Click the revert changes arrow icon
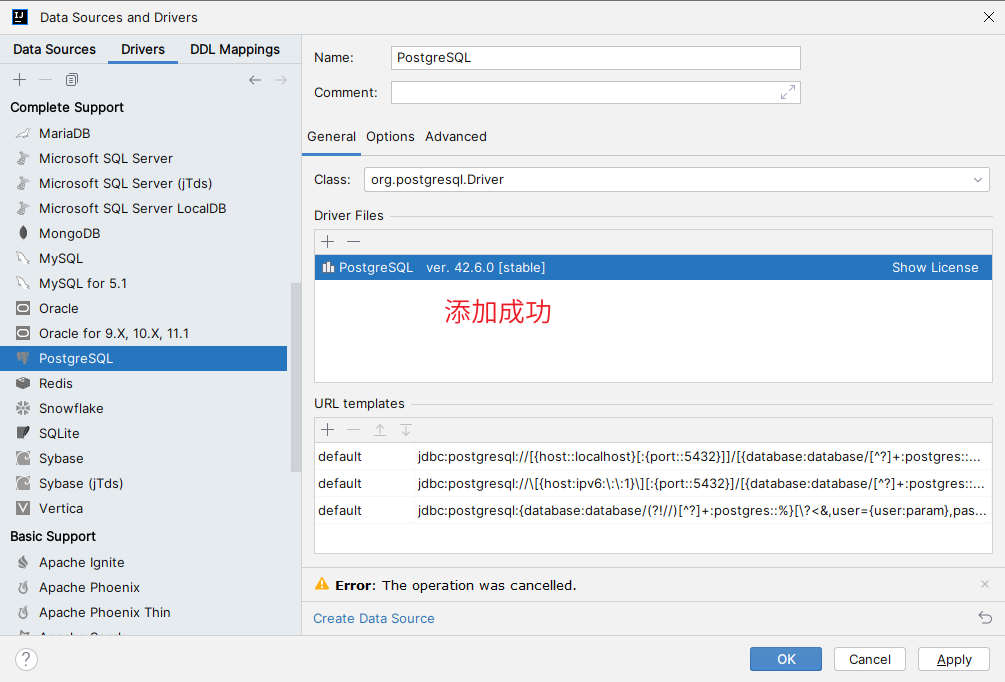This screenshot has height=682, width=1005. pyautogui.click(x=985, y=618)
